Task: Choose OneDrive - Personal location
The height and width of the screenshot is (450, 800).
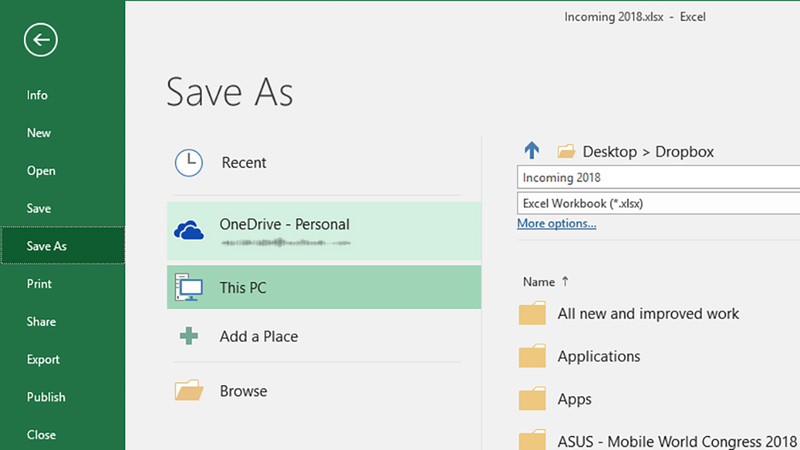Action: pos(323,231)
